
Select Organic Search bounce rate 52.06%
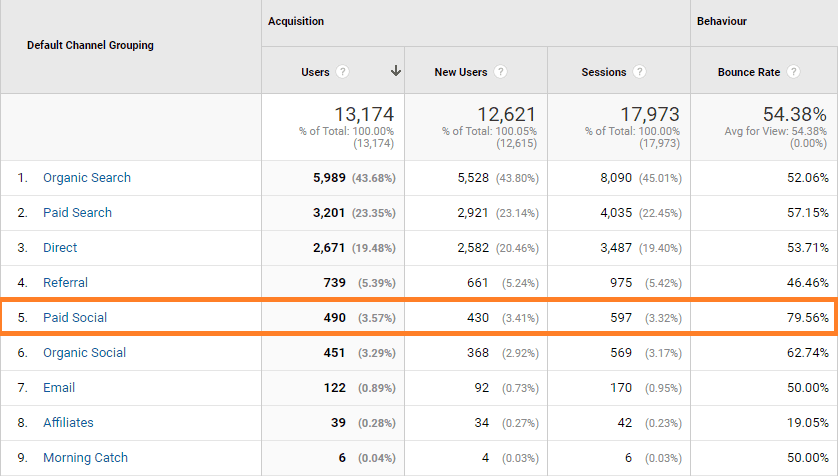(808, 178)
